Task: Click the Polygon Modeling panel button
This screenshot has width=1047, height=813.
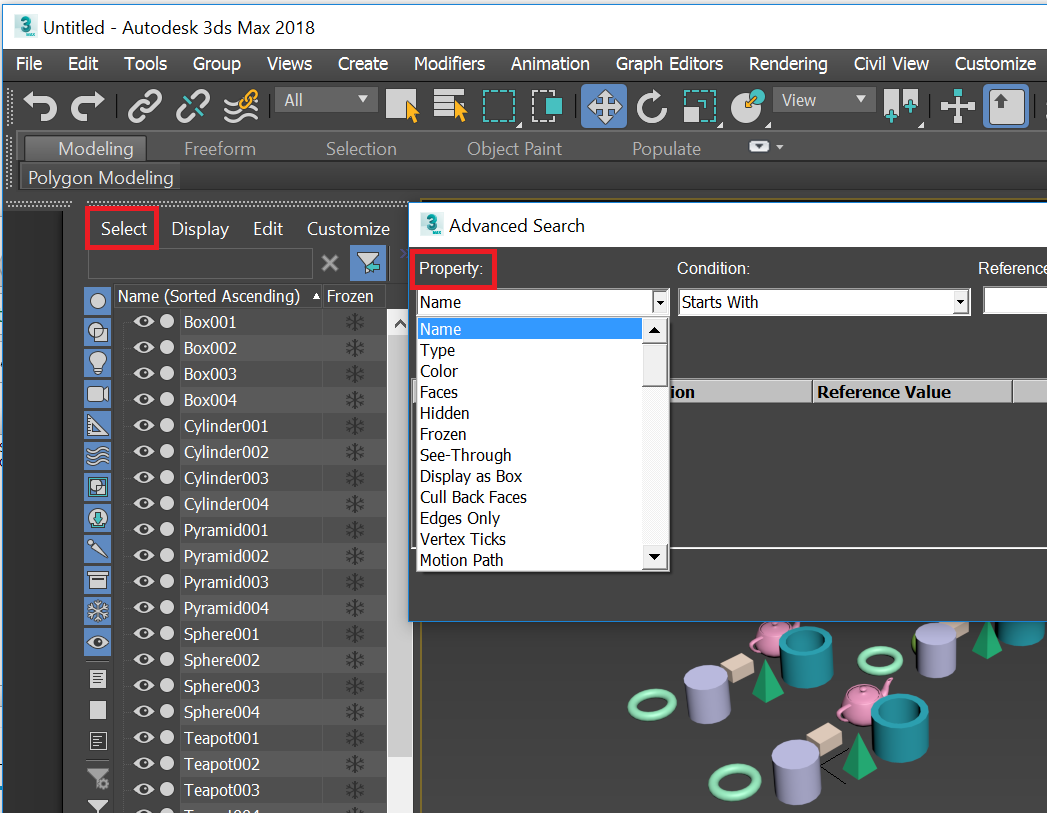Action: click(101, 178)
